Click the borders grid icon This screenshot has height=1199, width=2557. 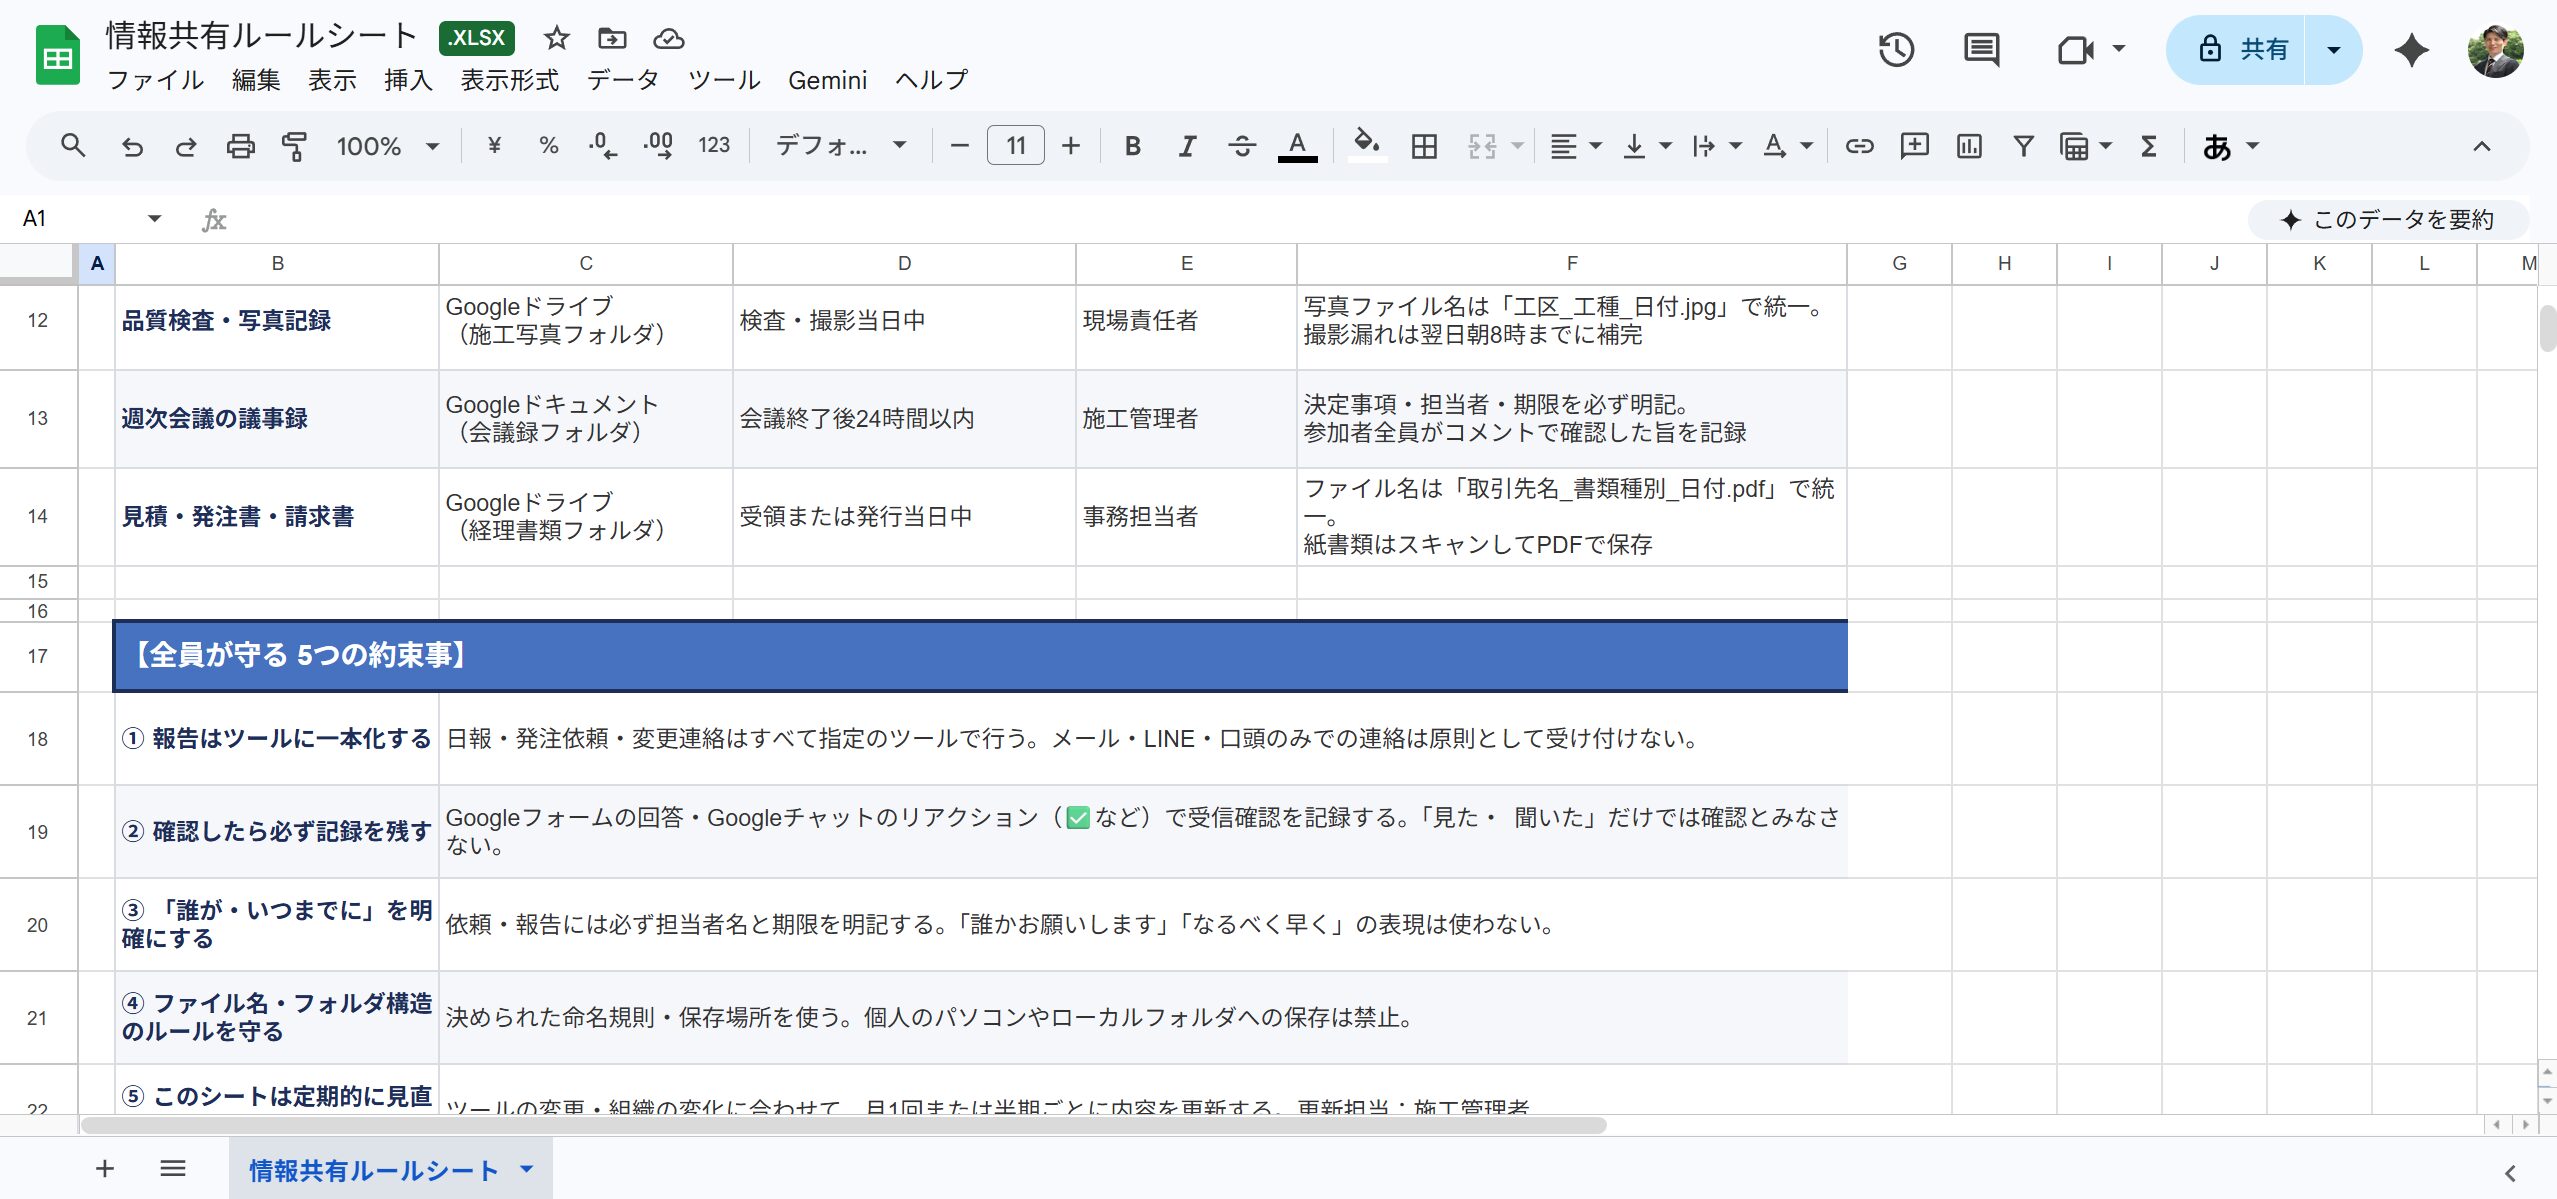[x=1424, y=146]
